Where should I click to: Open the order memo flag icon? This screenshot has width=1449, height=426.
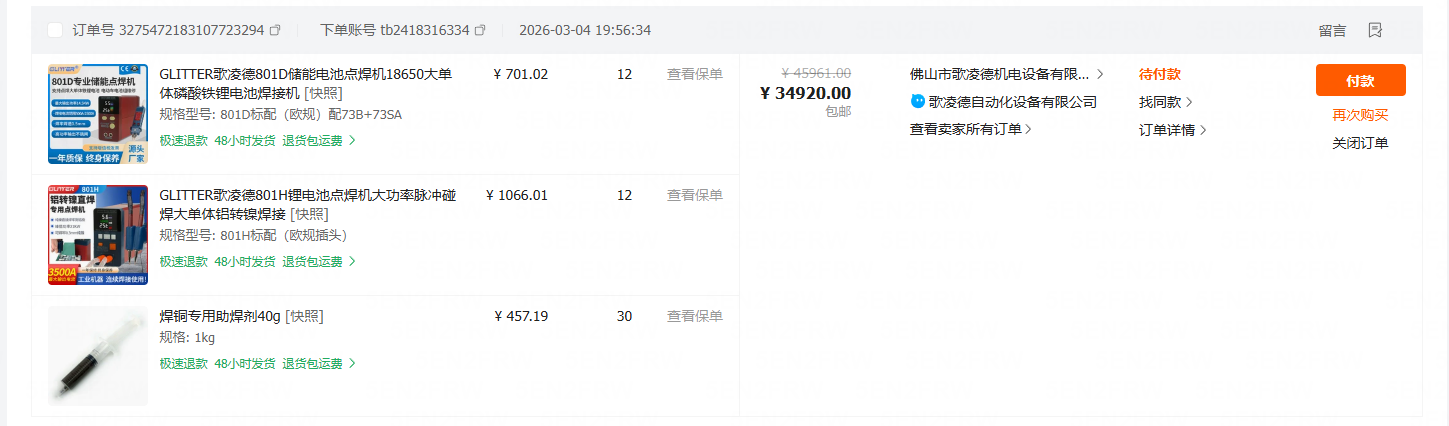pos(1375,30)
